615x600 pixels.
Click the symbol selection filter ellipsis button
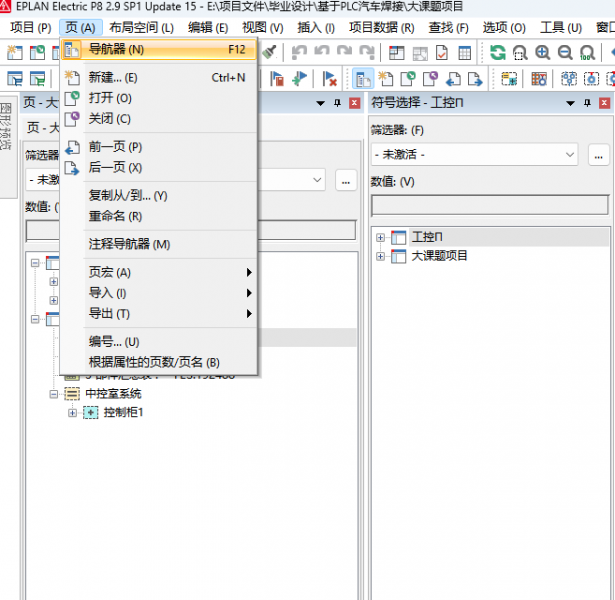tap(599, 155)
